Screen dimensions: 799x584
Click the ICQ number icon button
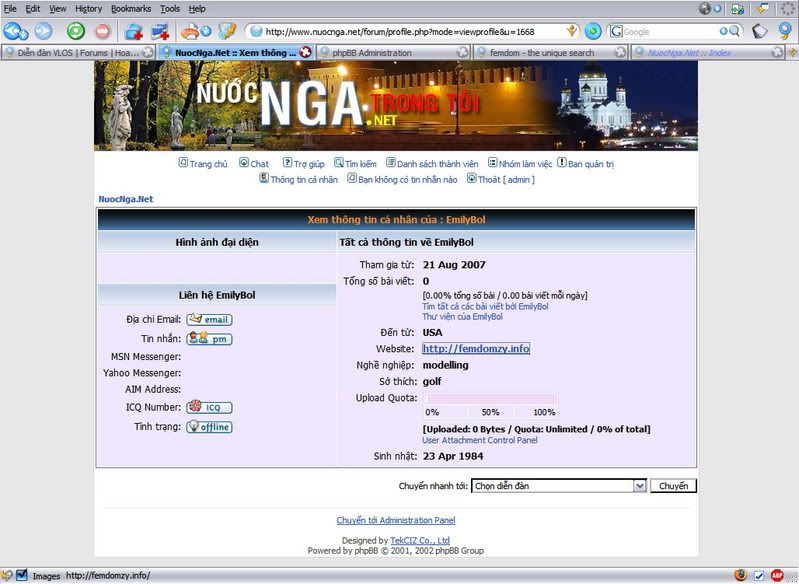pos(209,407)
